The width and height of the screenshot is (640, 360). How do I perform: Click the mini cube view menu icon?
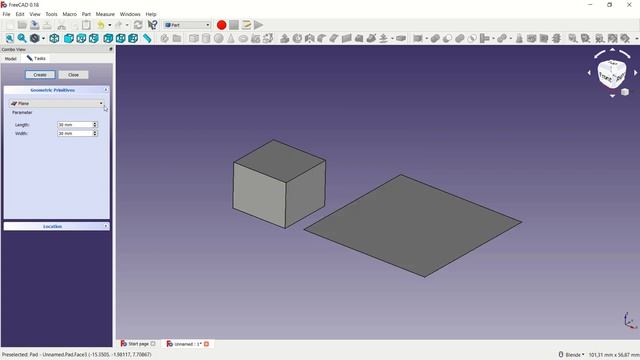click(624, 92)
